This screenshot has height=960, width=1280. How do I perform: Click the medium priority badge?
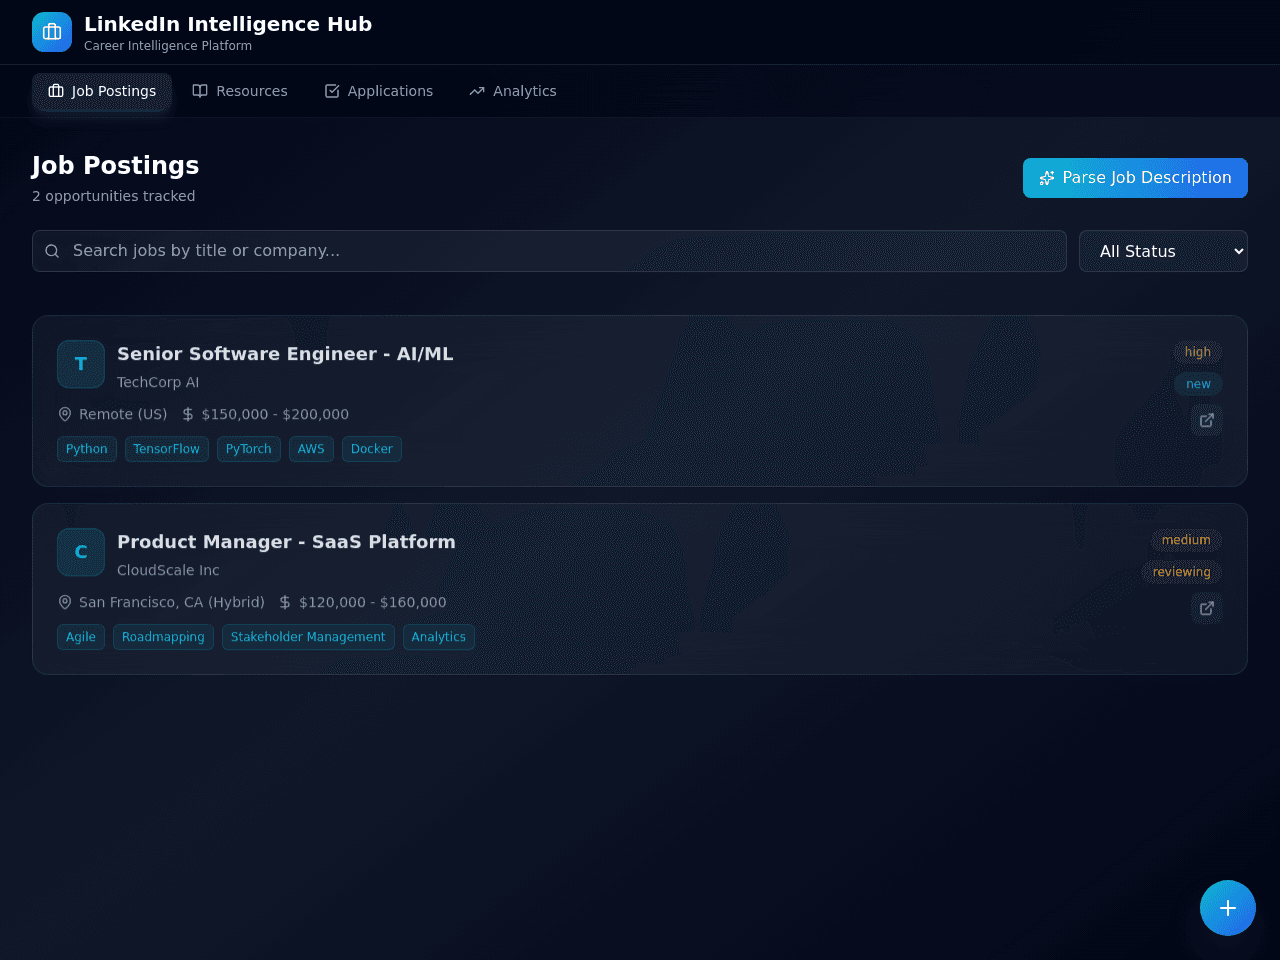1186,540
